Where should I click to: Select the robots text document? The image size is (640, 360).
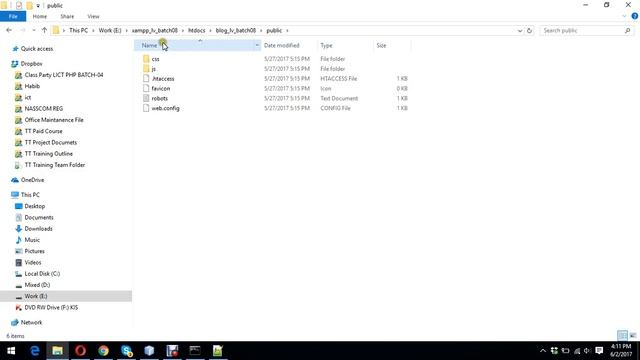click(x=159, y=98)
